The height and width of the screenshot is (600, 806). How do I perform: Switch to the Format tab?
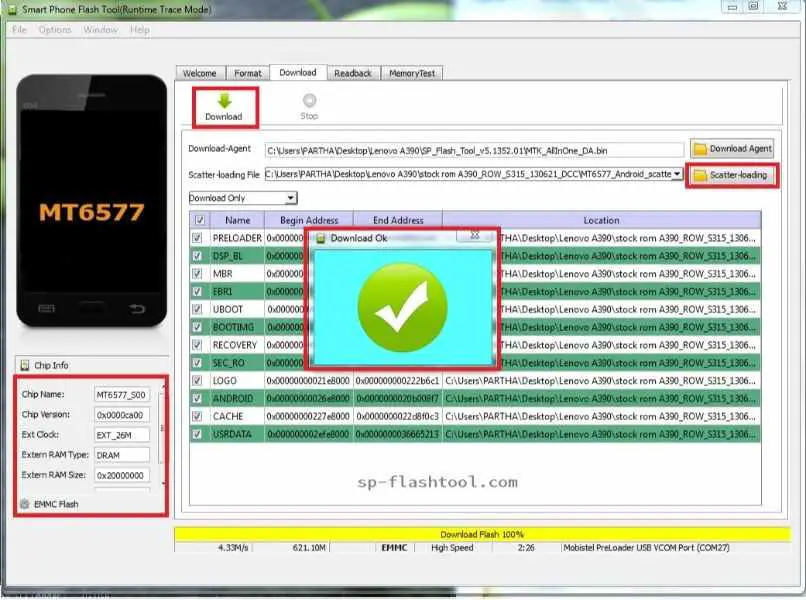tap(248, 74)
